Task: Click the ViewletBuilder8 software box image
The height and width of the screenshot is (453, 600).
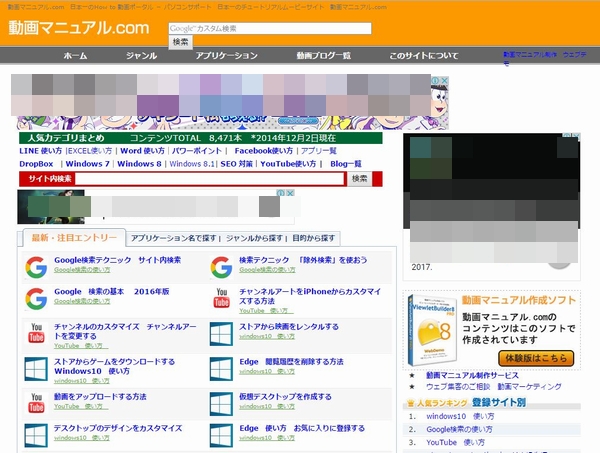Action: click(x=433, y=330)
